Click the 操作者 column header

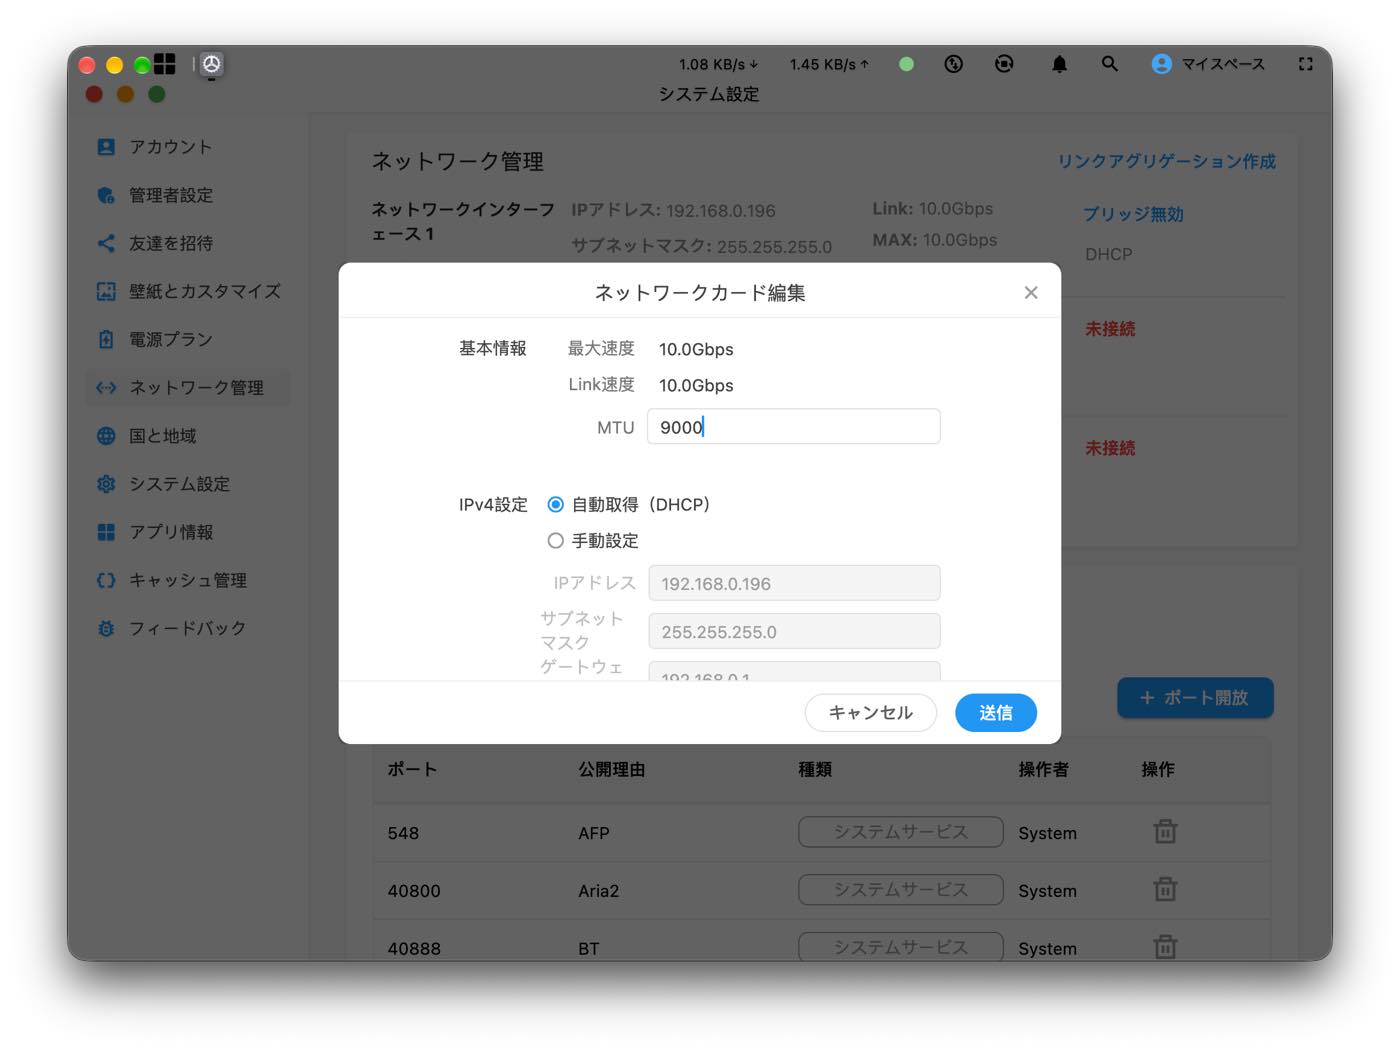coord(1044,769)
